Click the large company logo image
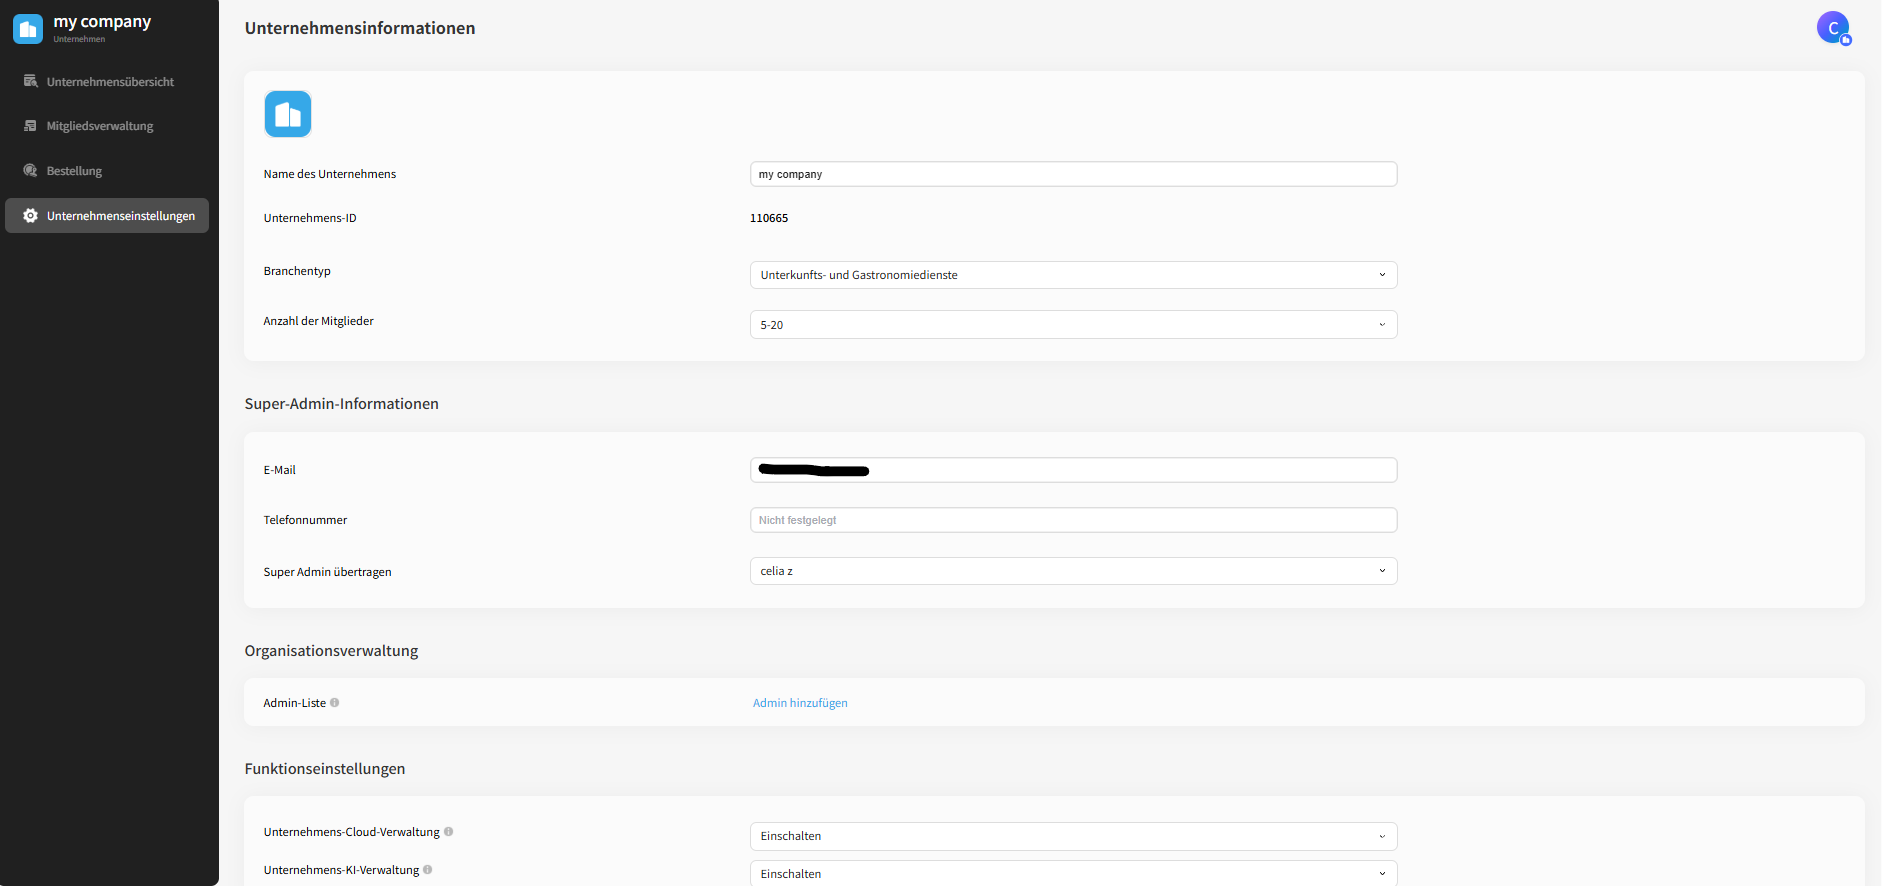 point(288,114)
